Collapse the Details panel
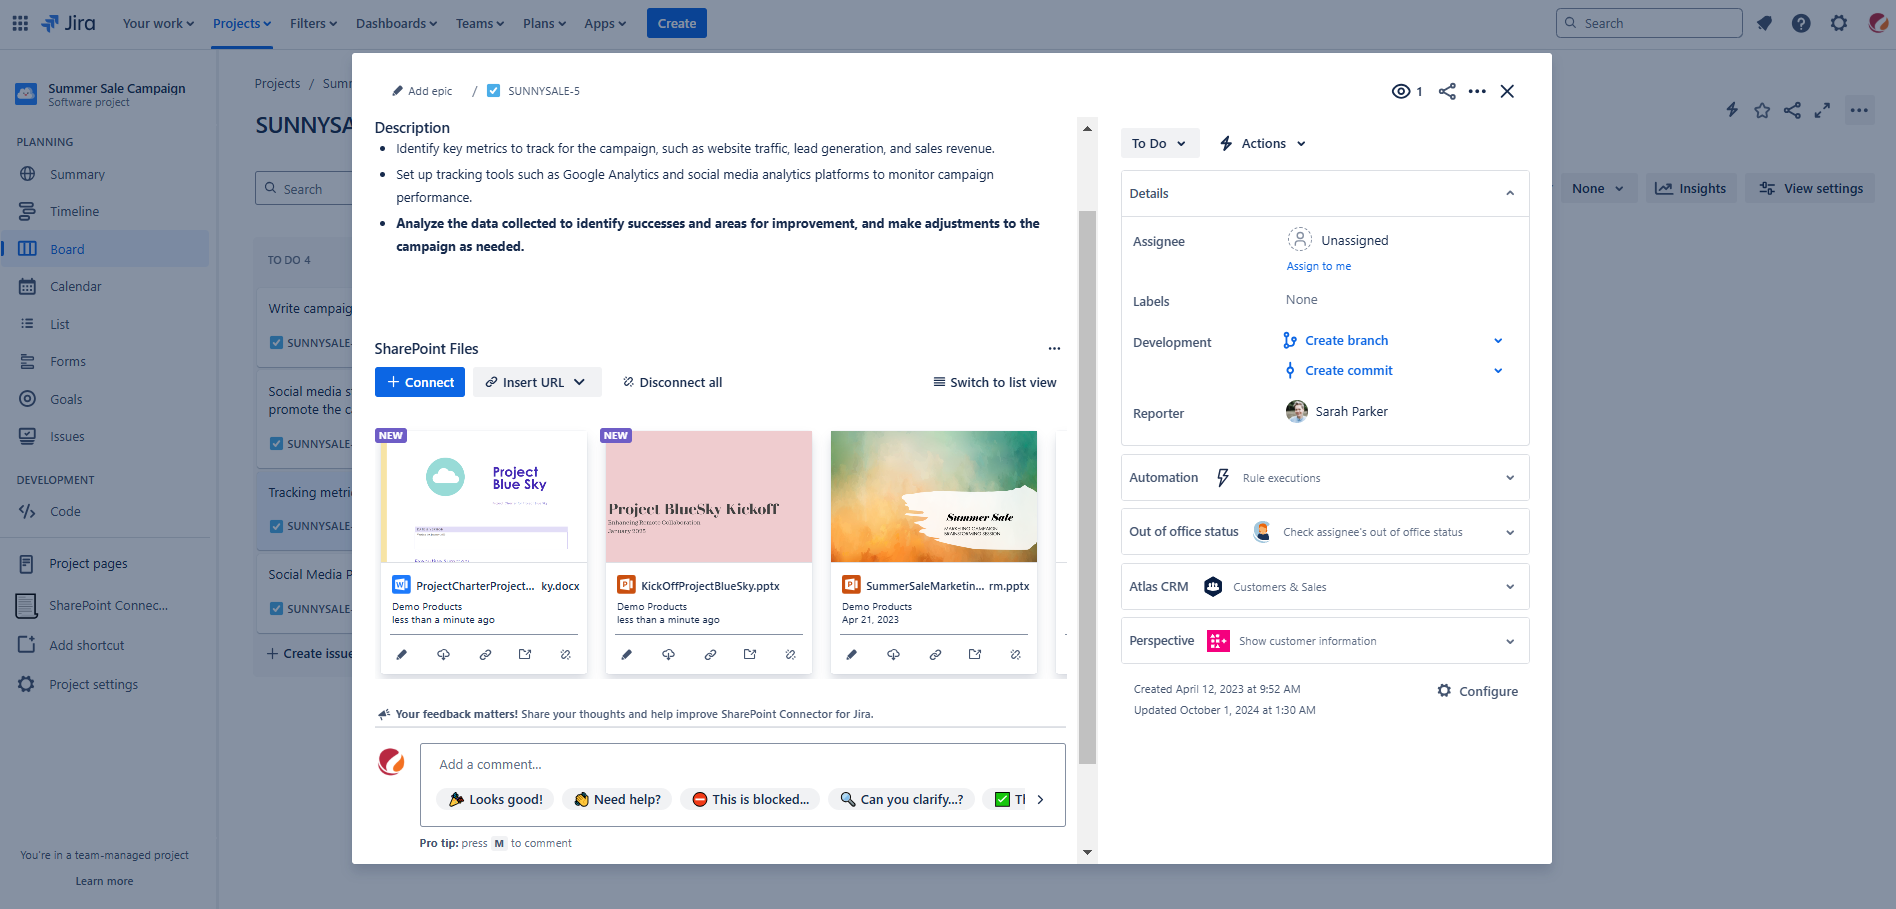Image resolution: width=1896 pixels, height=909 pixels. (1509, 192)
